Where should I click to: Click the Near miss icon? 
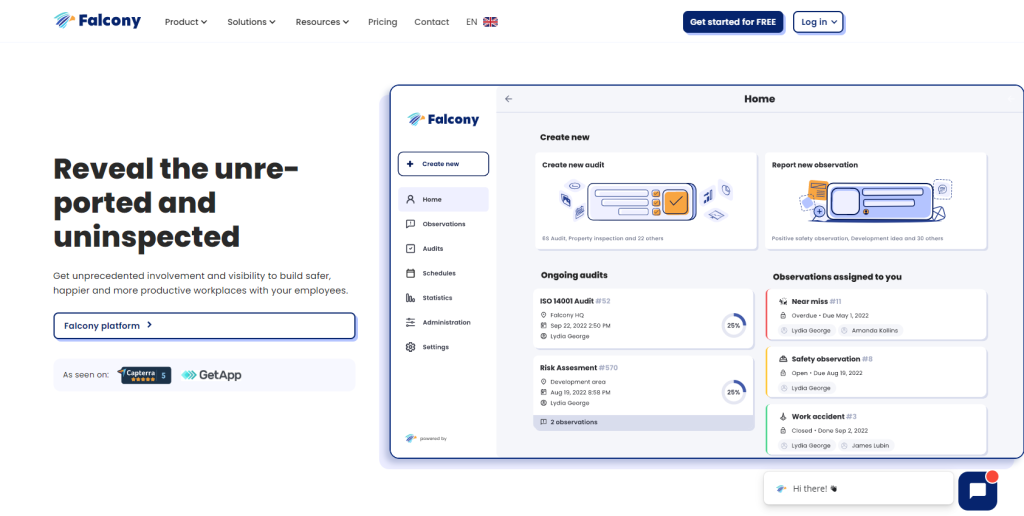(x=783, y=302)
